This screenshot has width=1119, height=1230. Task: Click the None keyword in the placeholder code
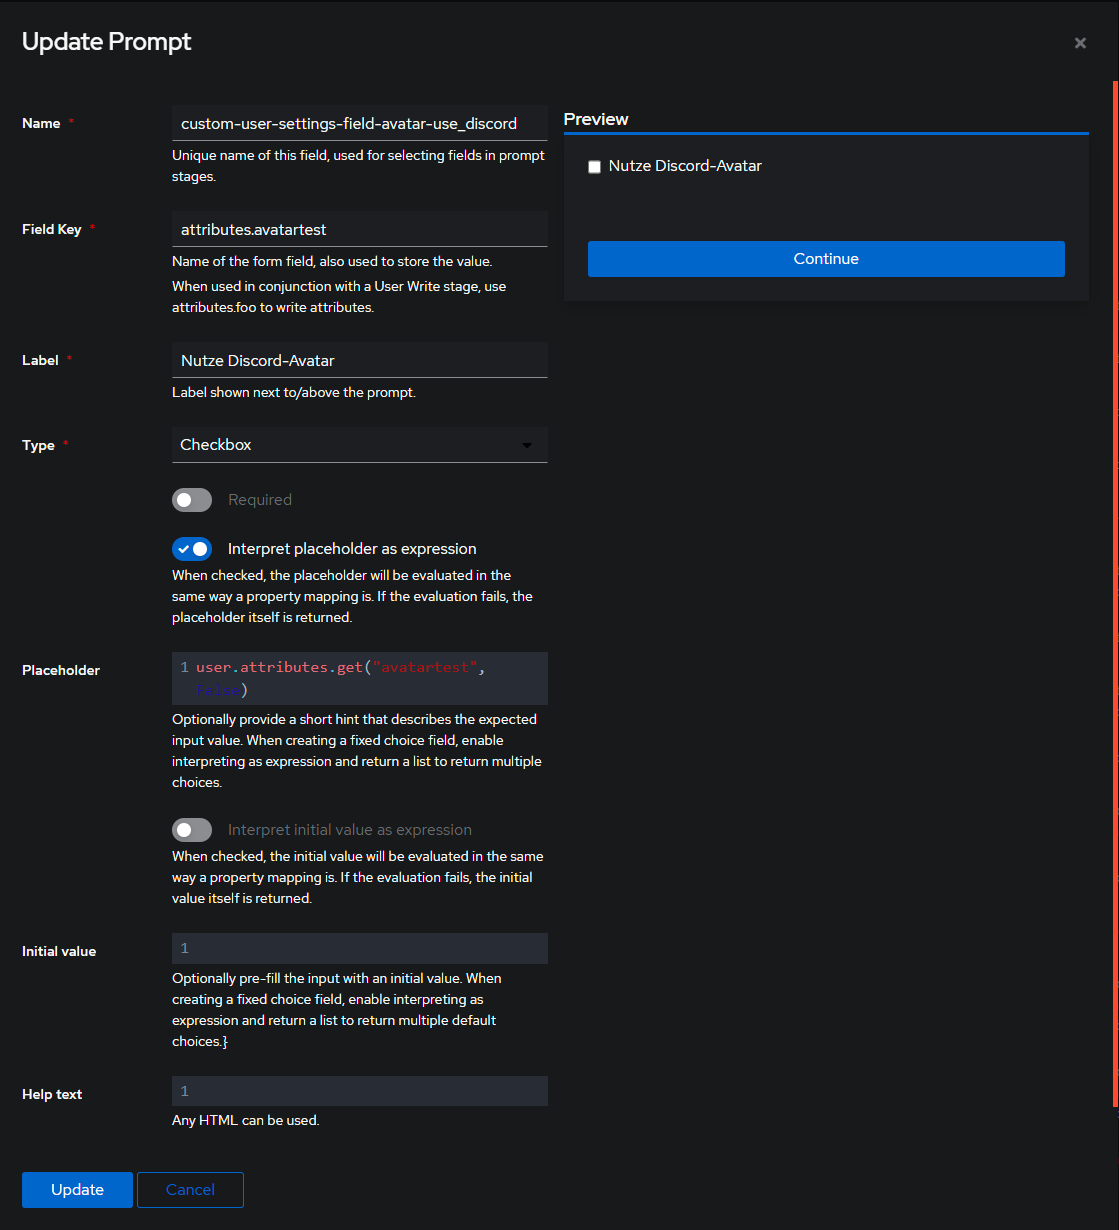[x=218, y=690]
